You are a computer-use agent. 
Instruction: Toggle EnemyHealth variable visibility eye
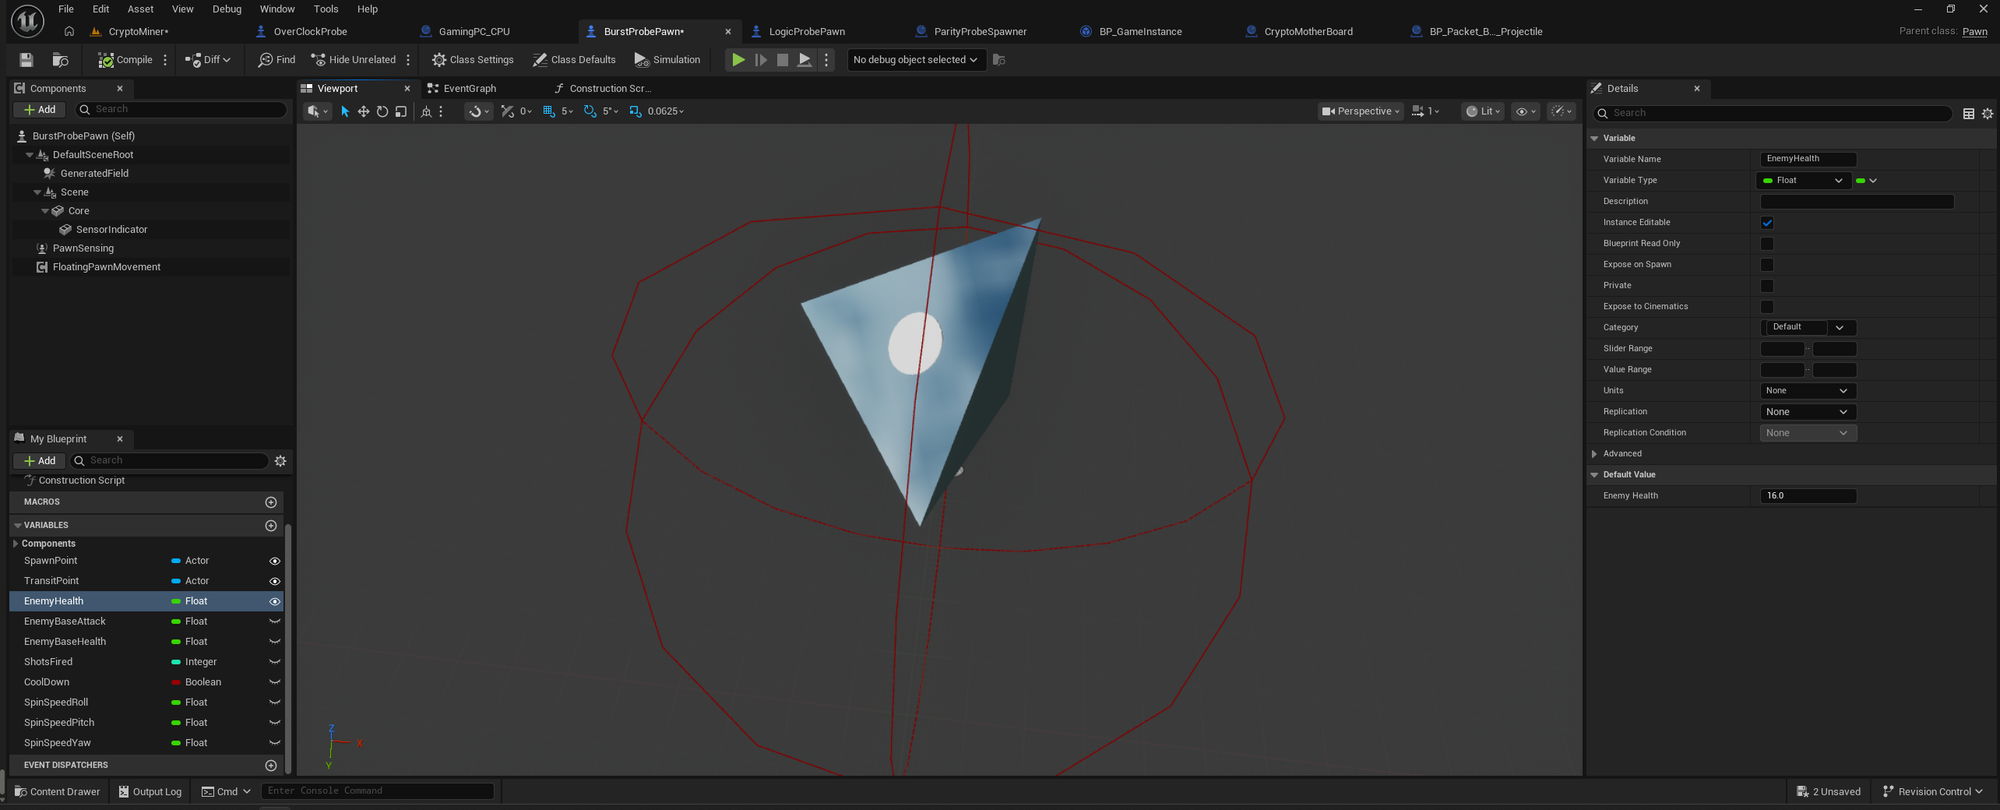pyautogui.click(x=275, y=602)
